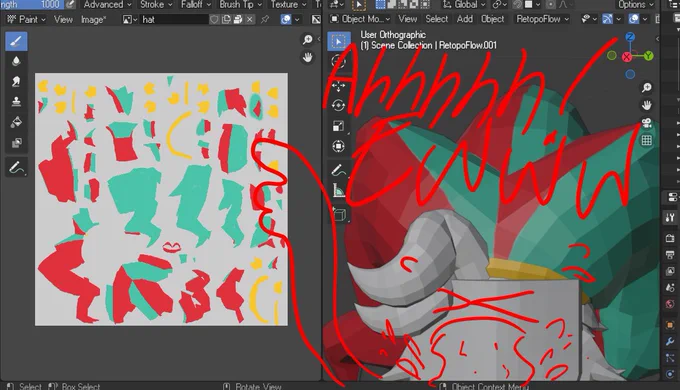Open the RetopoFlow dropdown menu
This screenshot has height=390, width=680.
(542, 19)
